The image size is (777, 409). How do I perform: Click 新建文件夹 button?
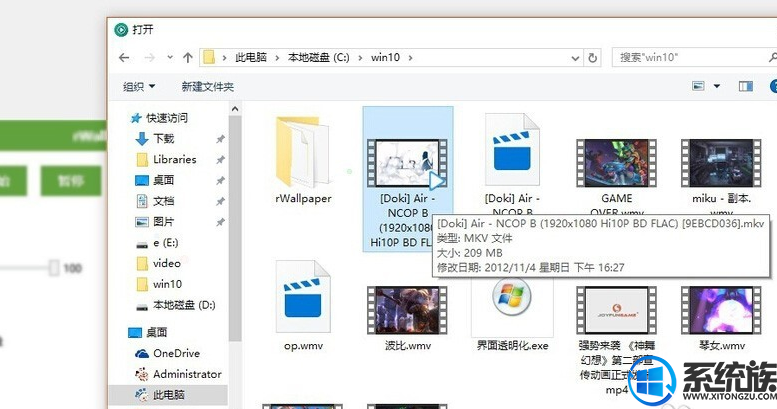tap(208, 87)
